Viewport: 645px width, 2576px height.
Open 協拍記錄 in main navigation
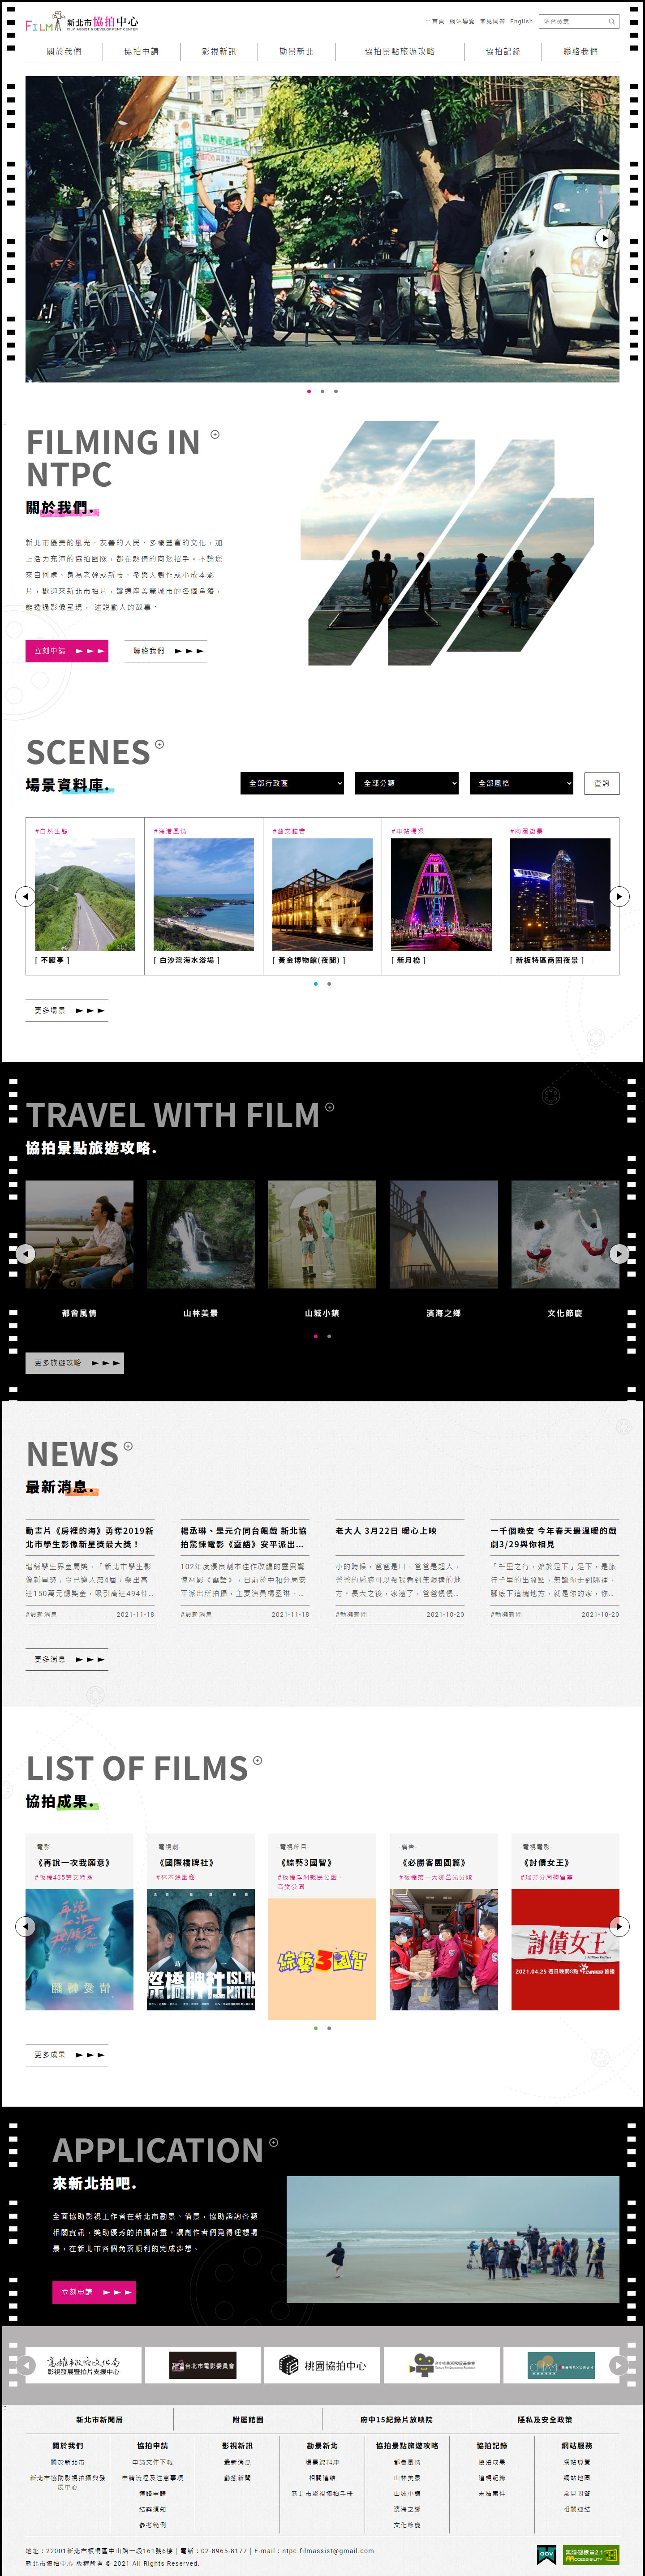pyautogui.click(x=503, y=51)
